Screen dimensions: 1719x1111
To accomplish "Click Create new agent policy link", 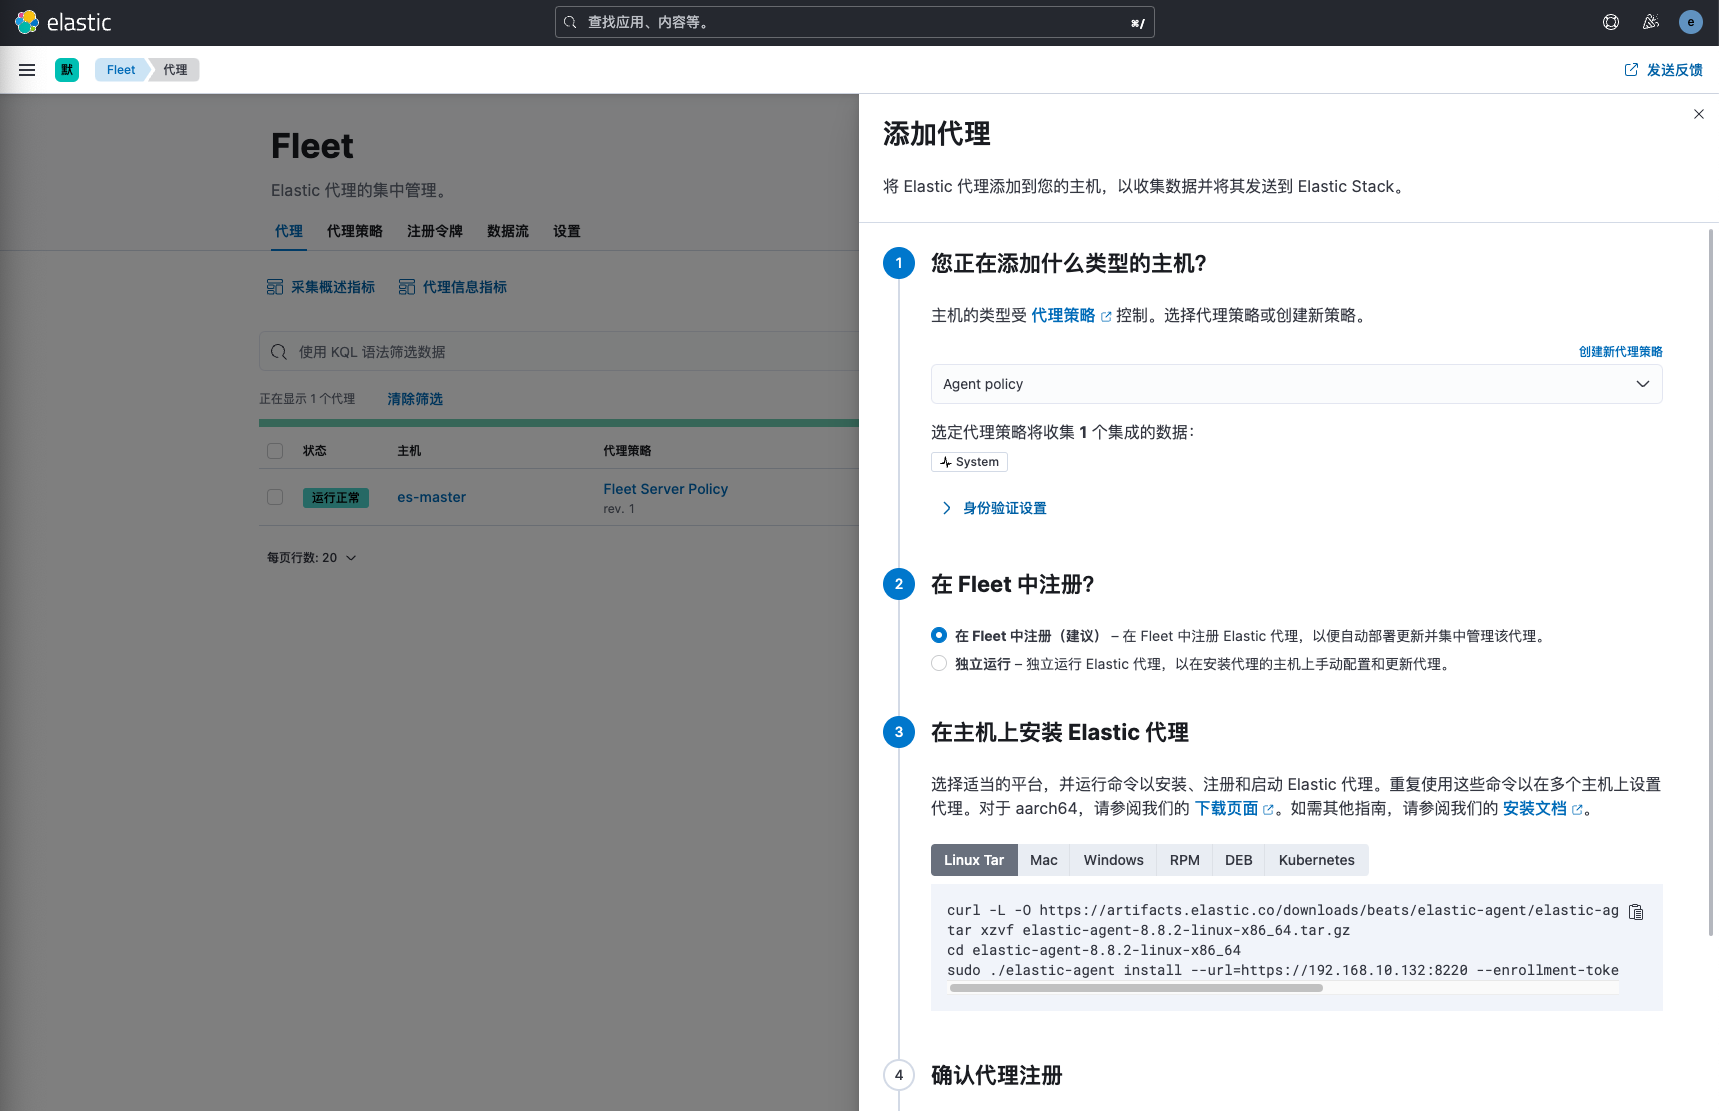I will point(1620,352).
